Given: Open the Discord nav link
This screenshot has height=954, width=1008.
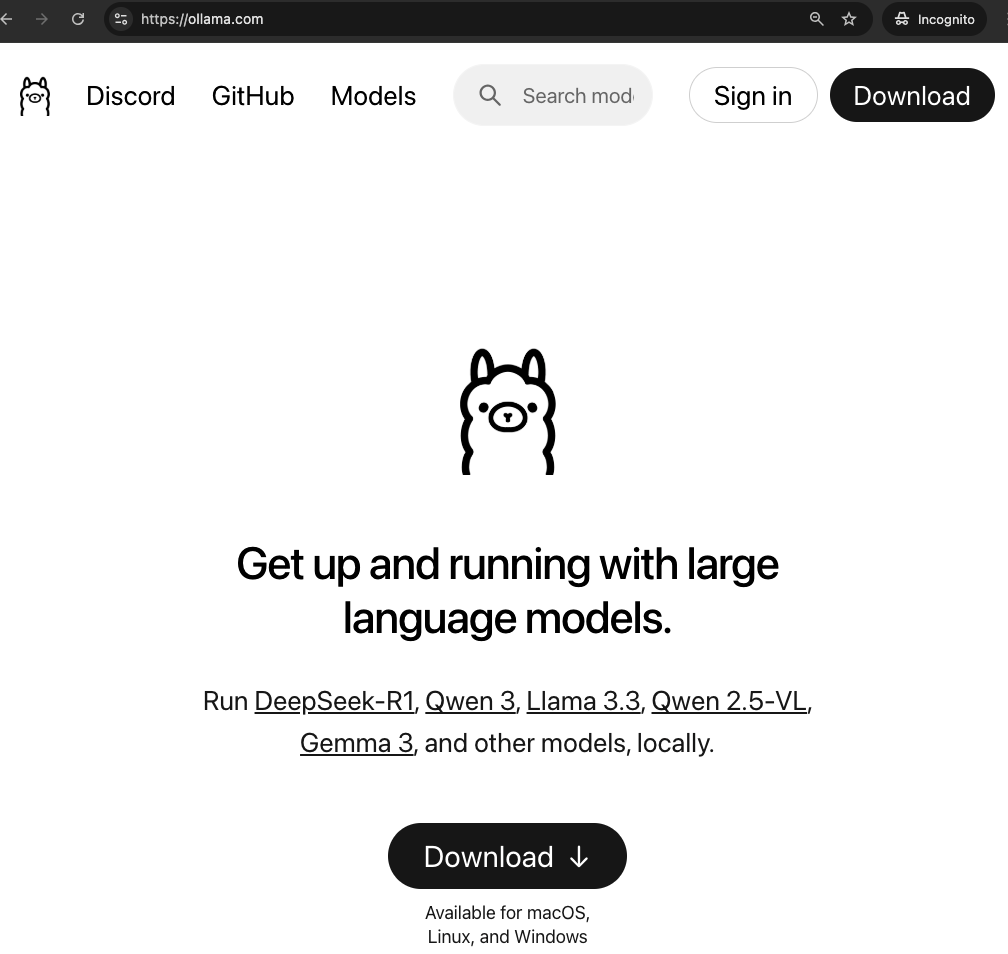Looking at the screenshot, I should tap(130, 96).
